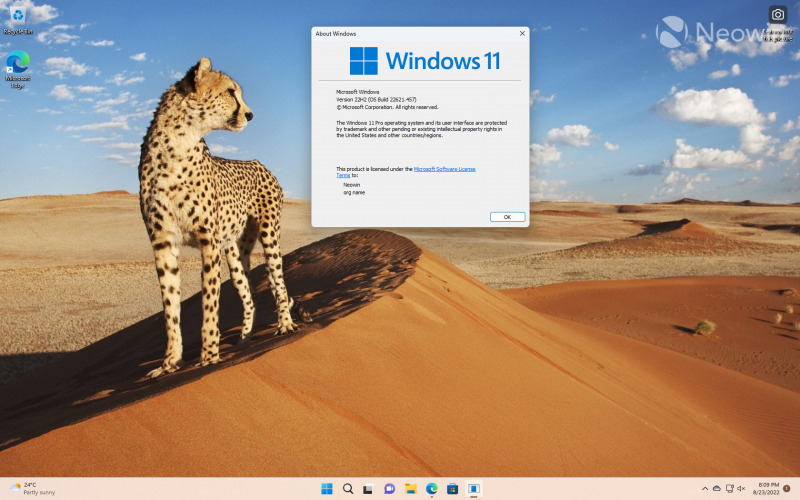
Task: Select the active winver taskbar icon
Action: (473, 489)
